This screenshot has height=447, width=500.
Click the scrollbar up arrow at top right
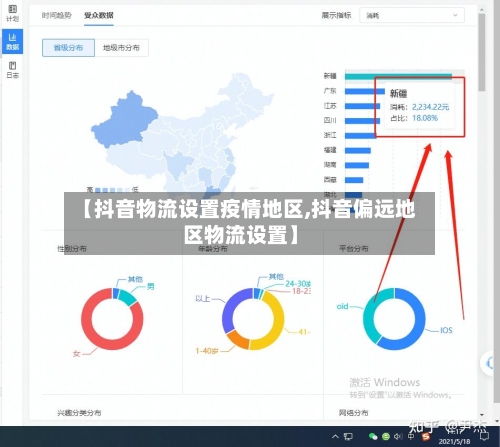tap(482, 10)
